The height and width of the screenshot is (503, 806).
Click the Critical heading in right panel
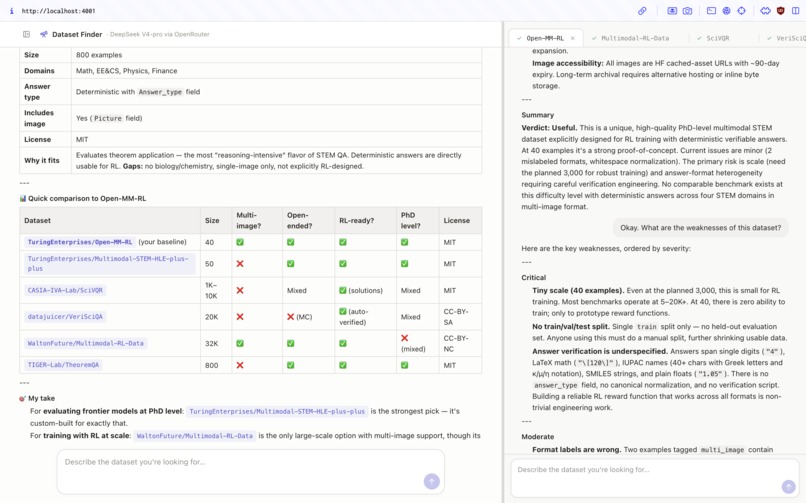(534, 277)
